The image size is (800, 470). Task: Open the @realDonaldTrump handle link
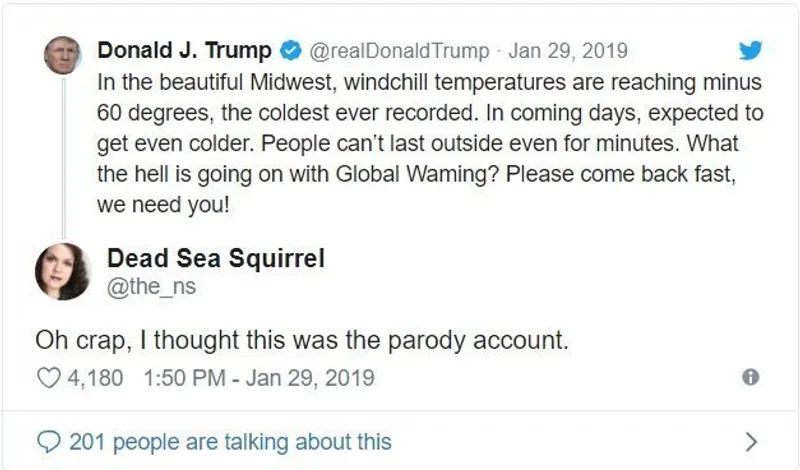398,51
